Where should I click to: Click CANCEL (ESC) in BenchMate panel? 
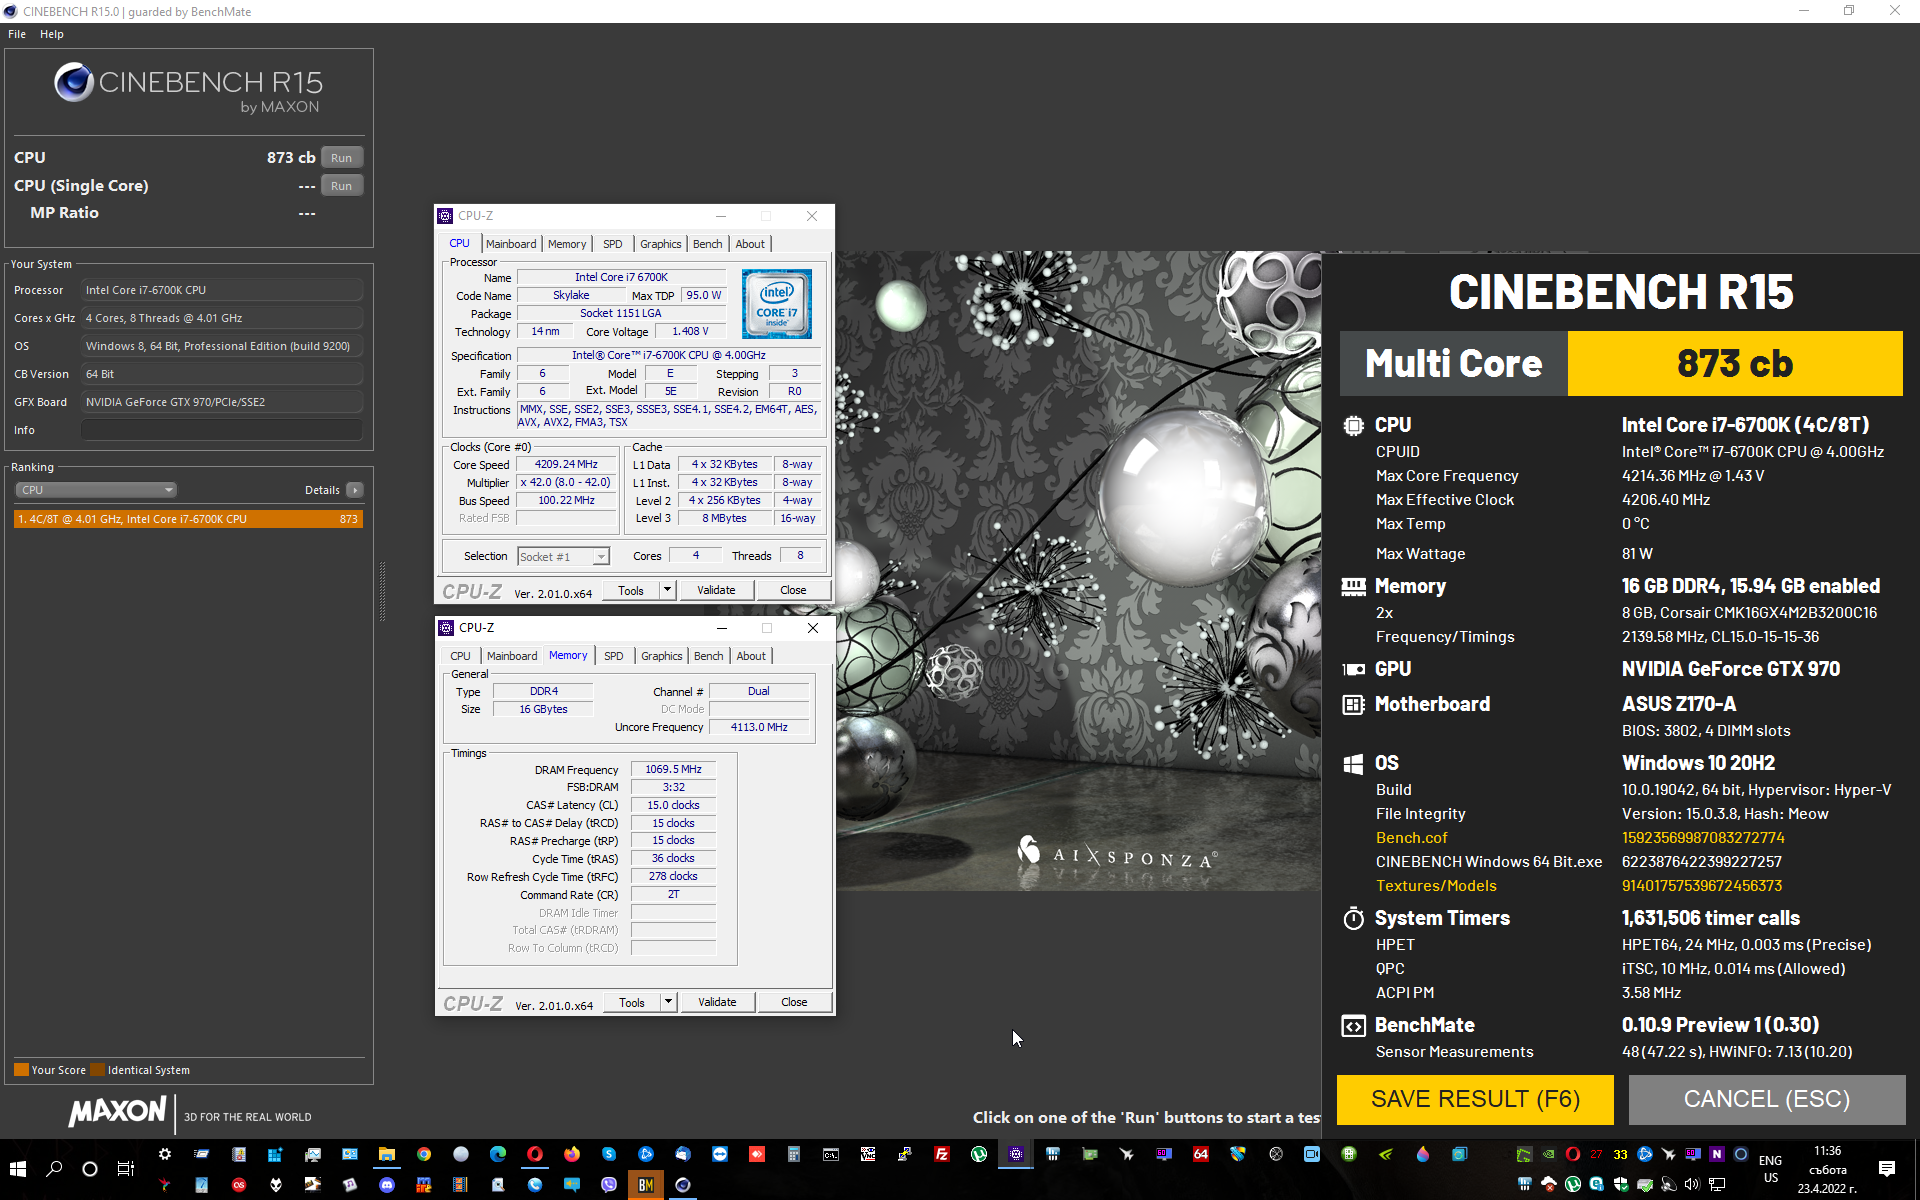tap(1767, 1100)
